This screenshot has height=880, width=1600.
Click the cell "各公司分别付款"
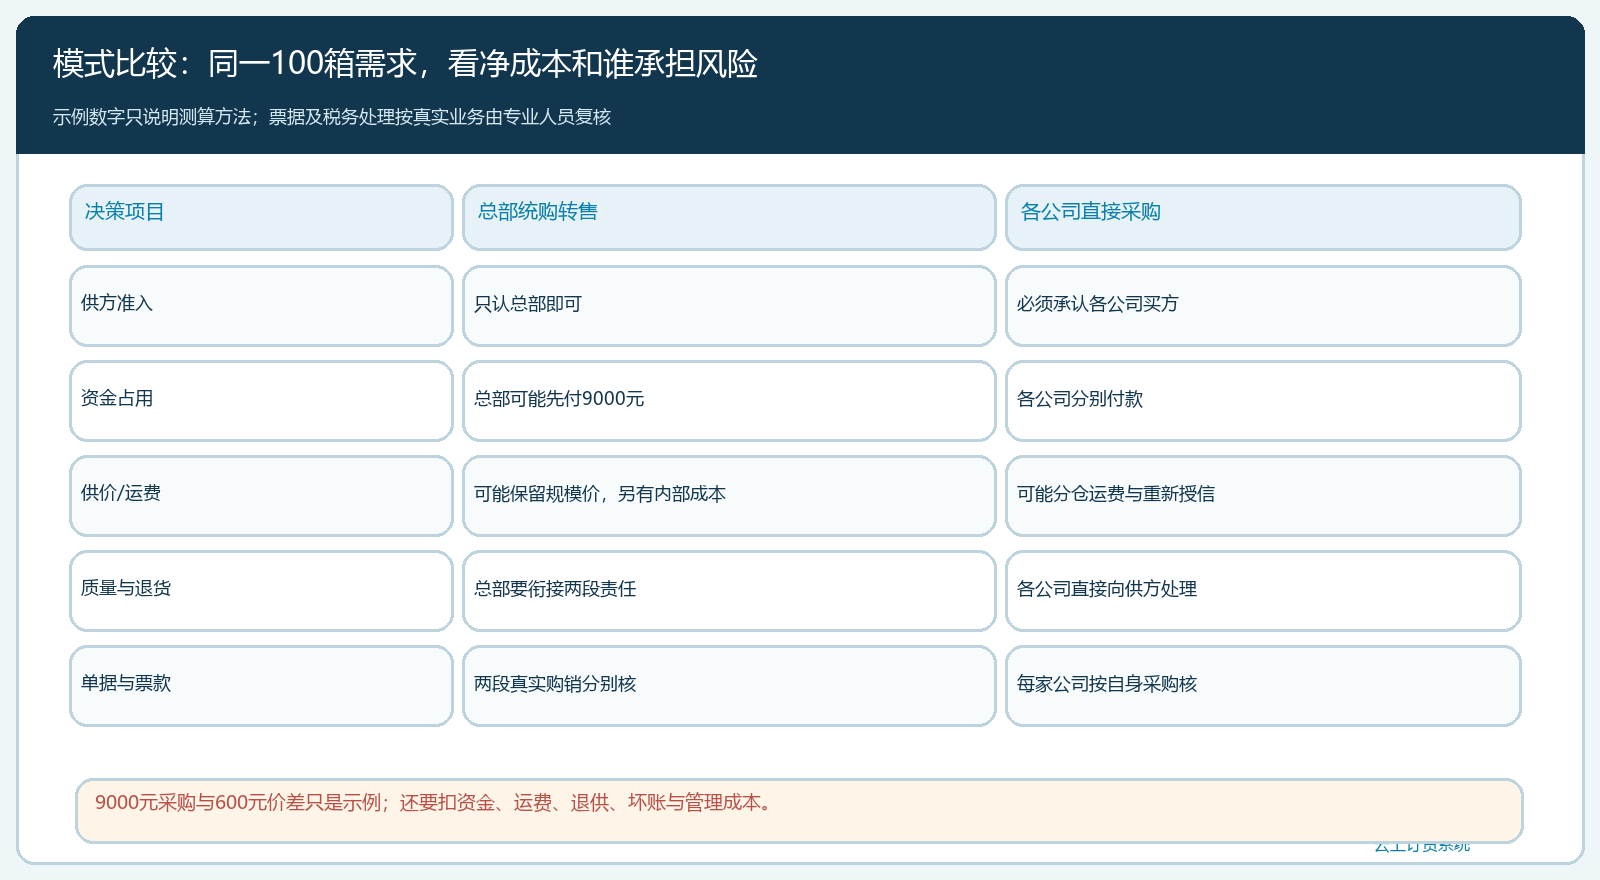click(1263, 401)
